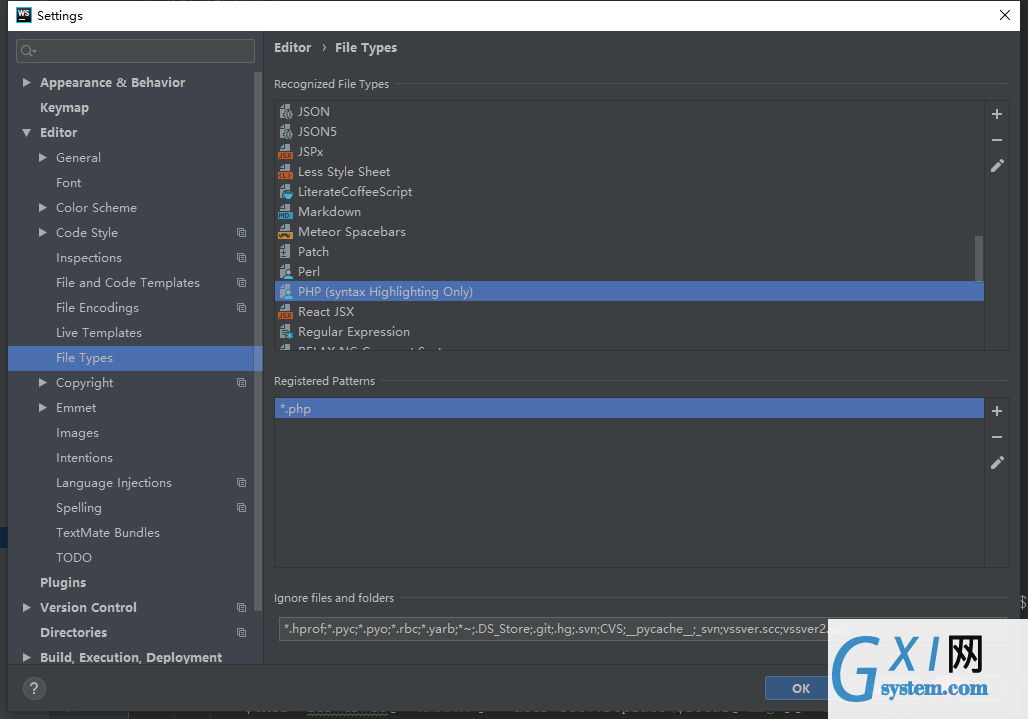
Task: Expand the Code Style subsection
Action: tap(43, 233)
